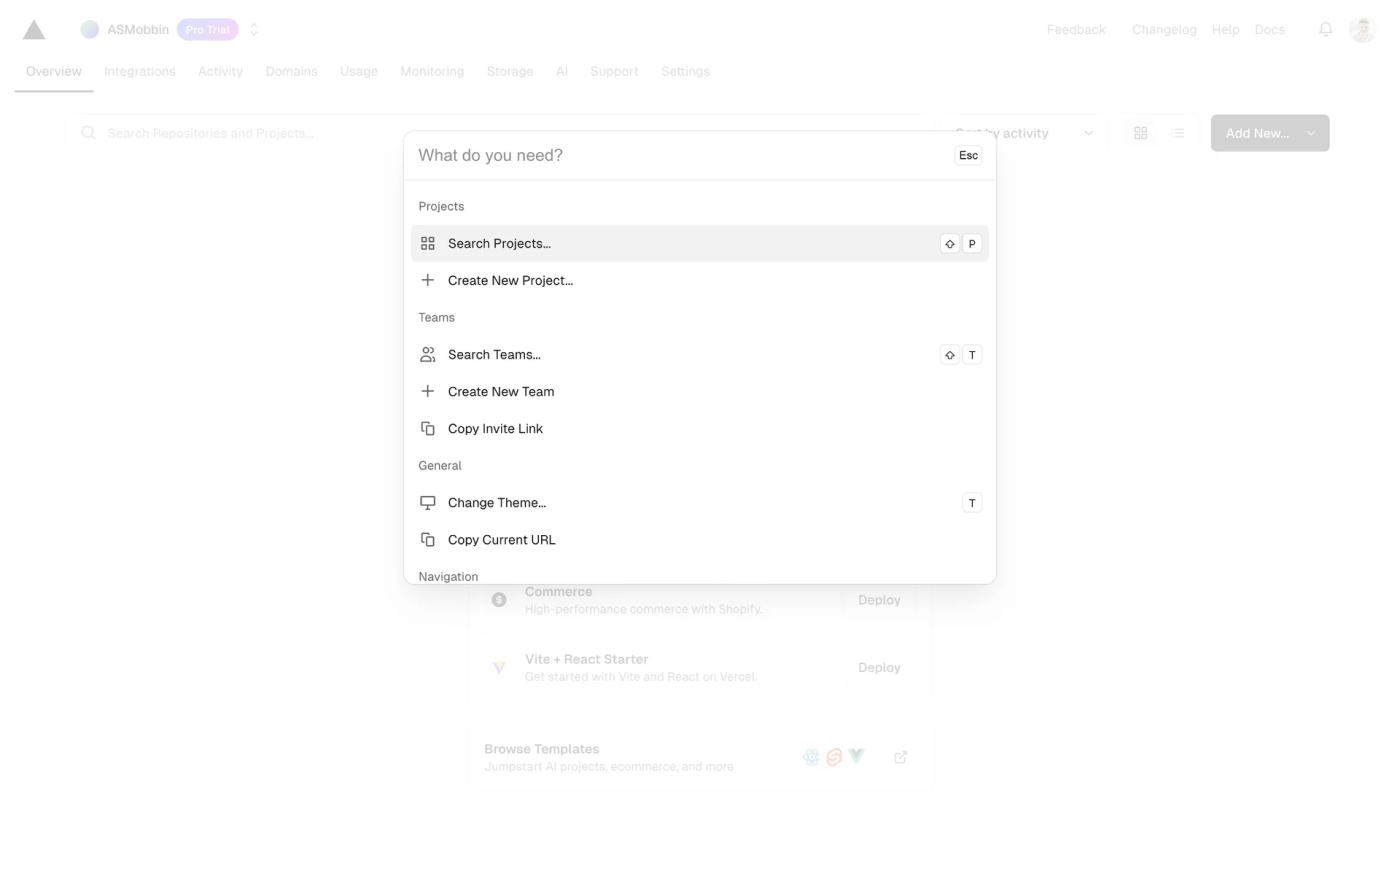Switch to grid view icon
1398x874 pixels.
coord(1140,133)
